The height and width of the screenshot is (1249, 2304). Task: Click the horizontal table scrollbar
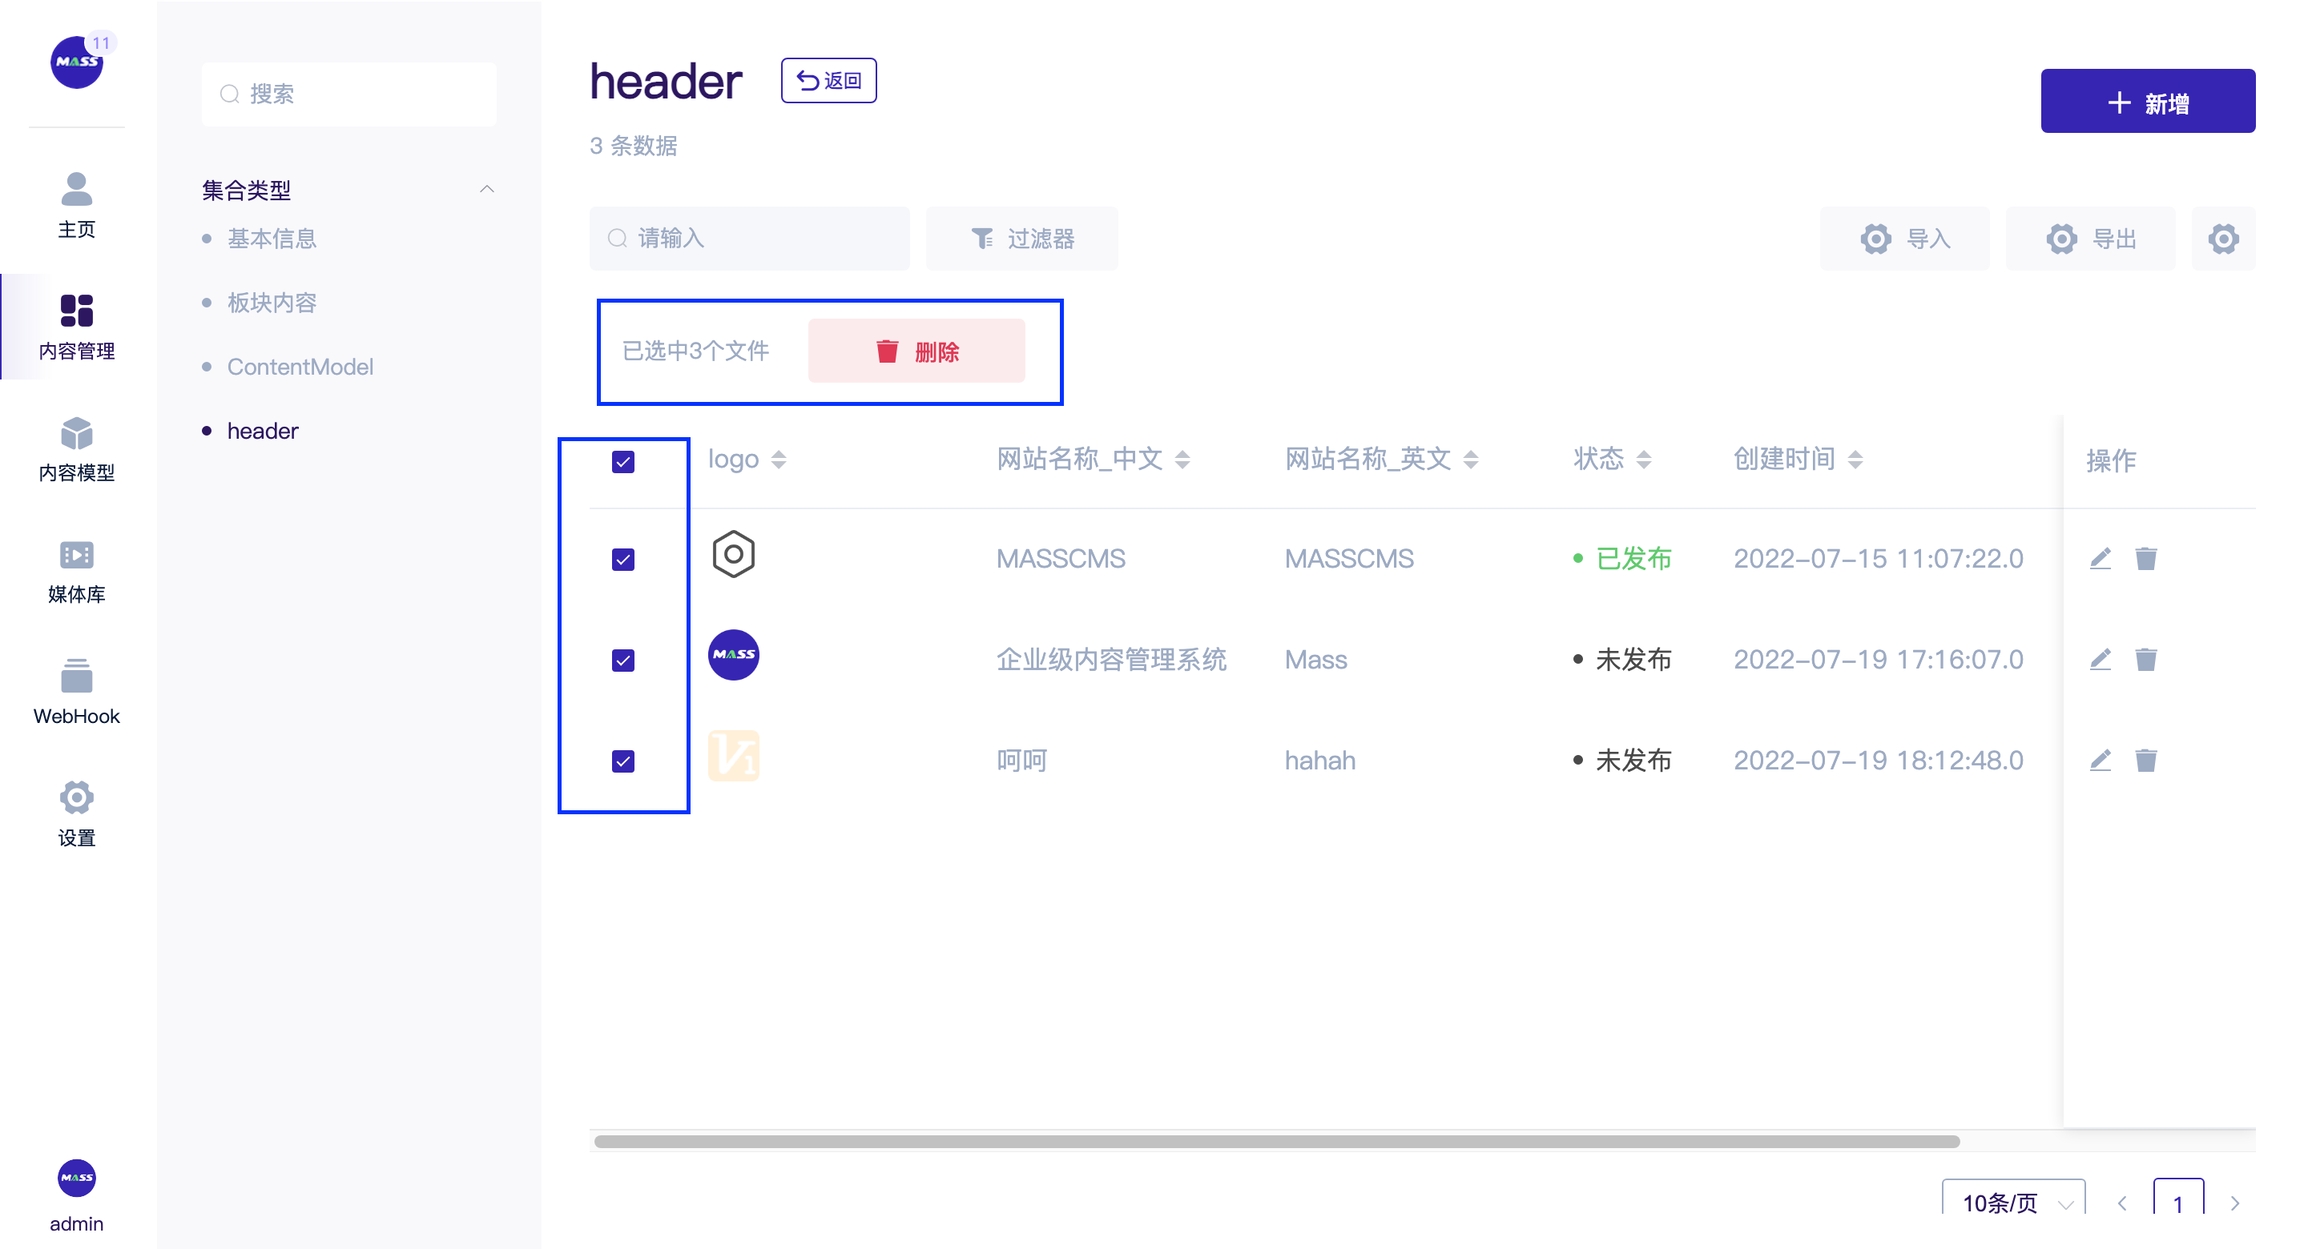[1276, 1141]
